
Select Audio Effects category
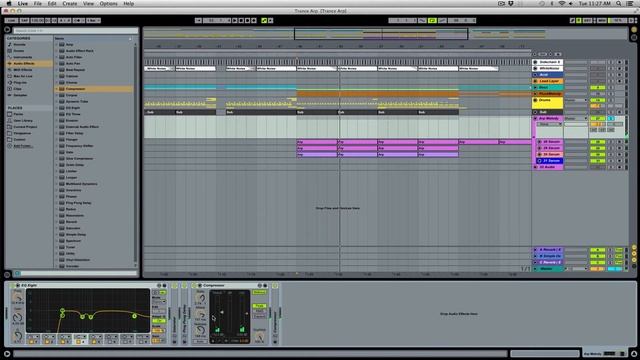29,64
